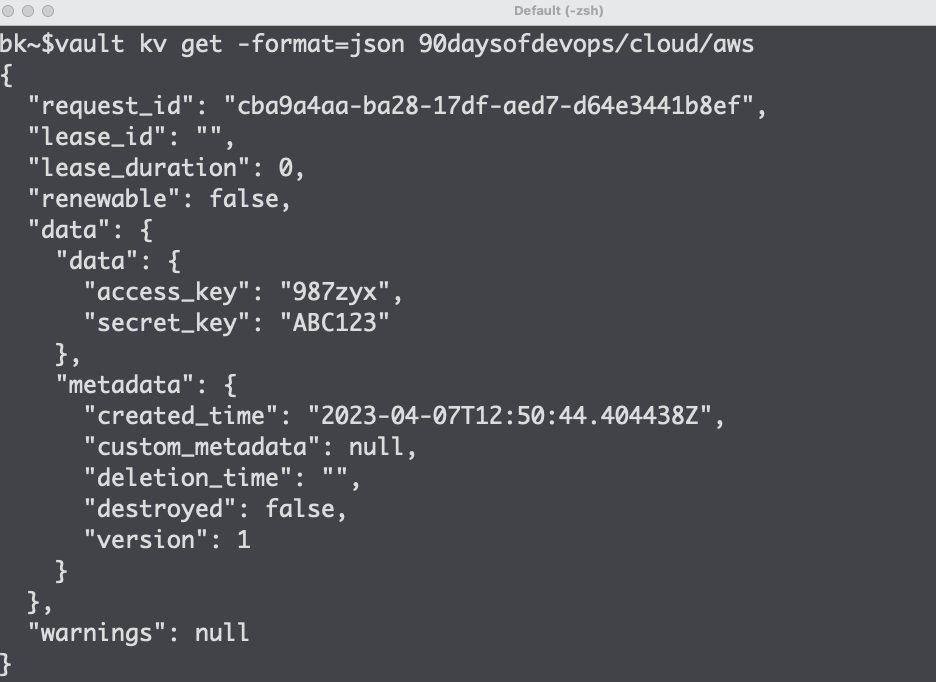936x682 pixels.
Task: Click the zoom window button
Action: tap(48, 11)
